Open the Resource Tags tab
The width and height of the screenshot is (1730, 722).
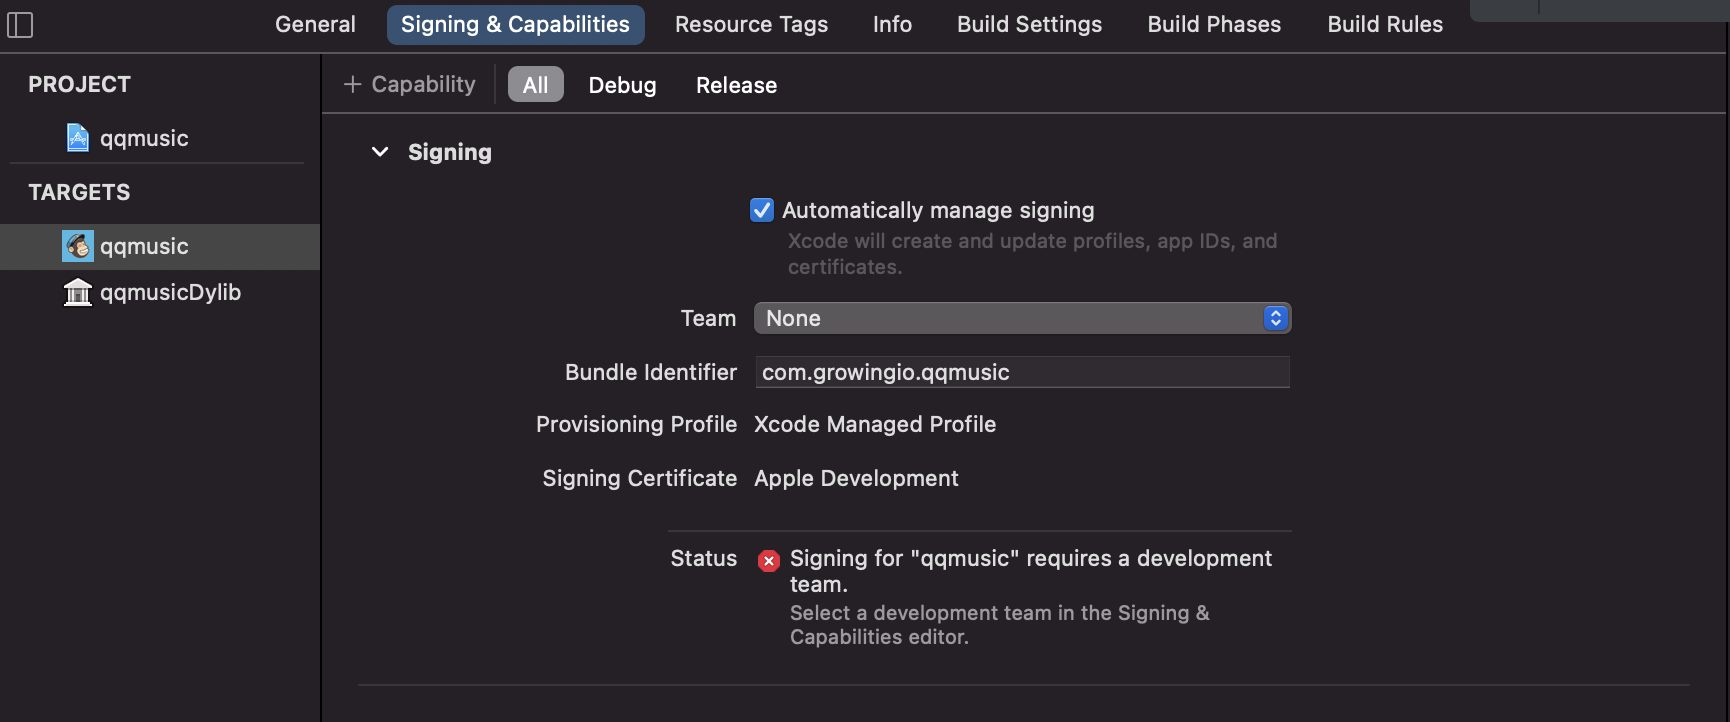coord(751,24)
